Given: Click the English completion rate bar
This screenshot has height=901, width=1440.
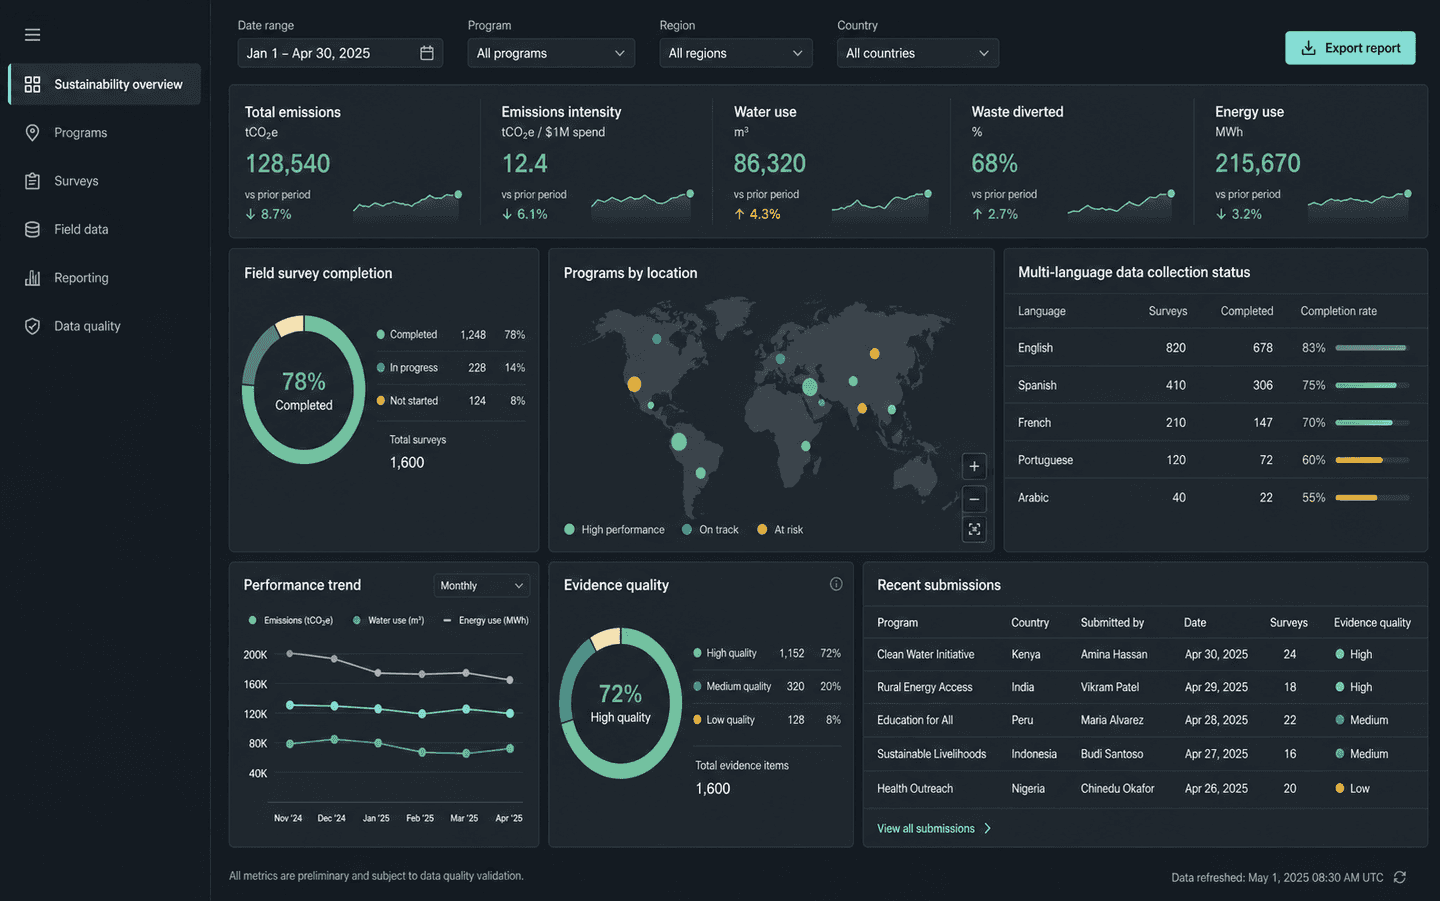Looking at the screenshot, I should (1372, 348).
